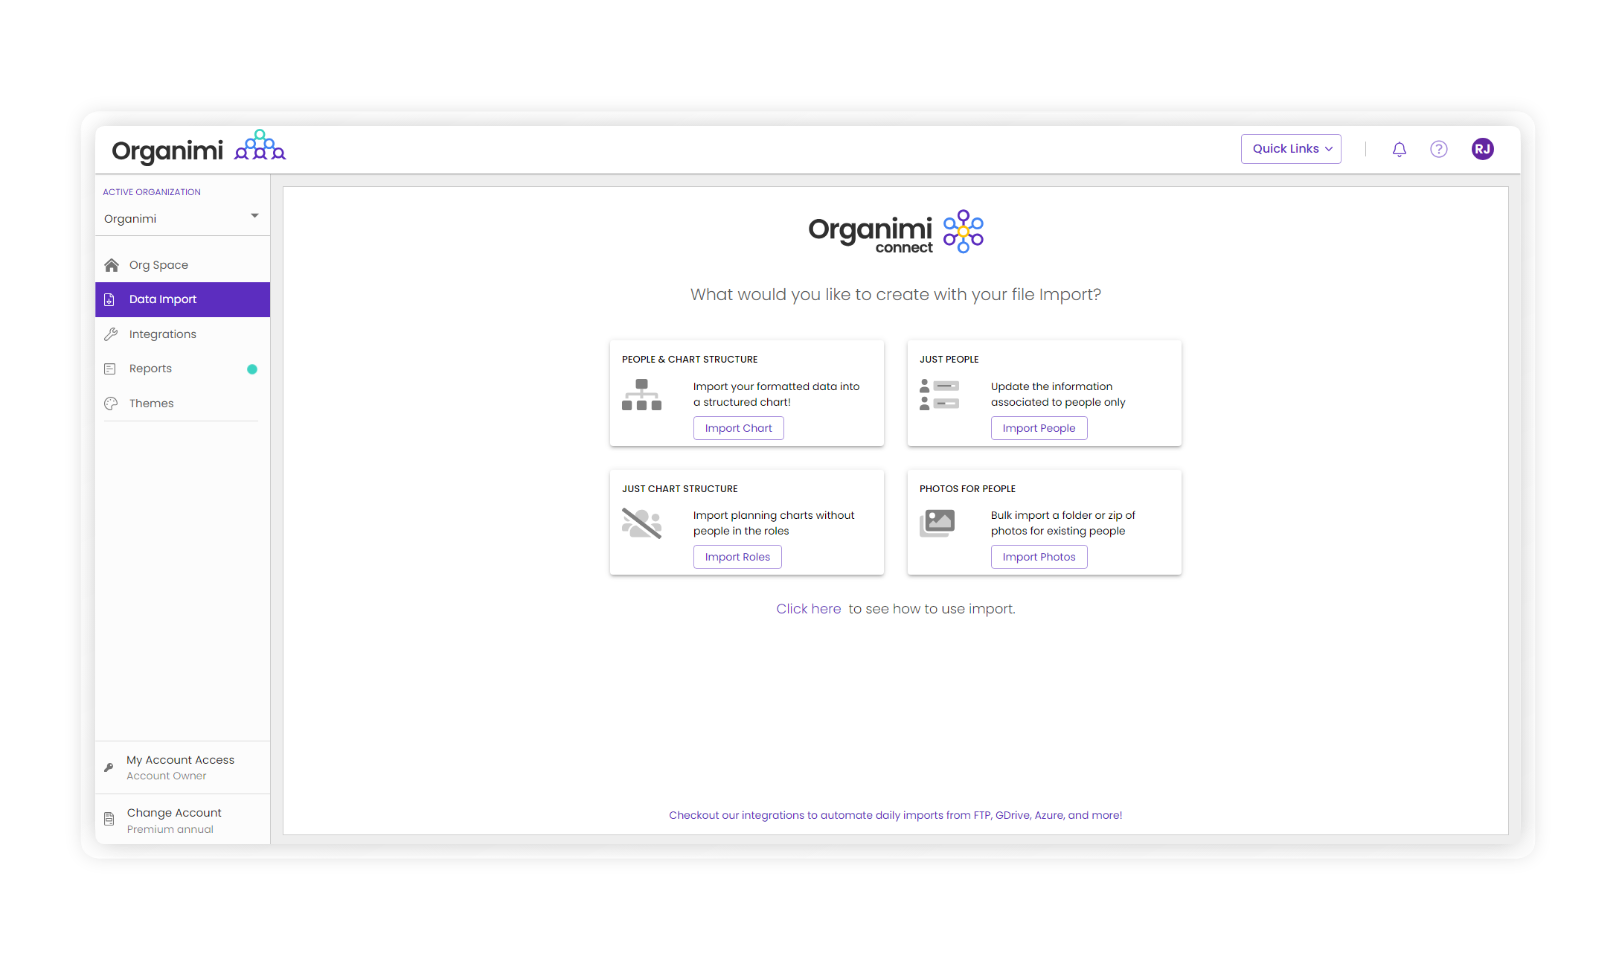Expand the Organimi active organization selector

coord(182,218)
